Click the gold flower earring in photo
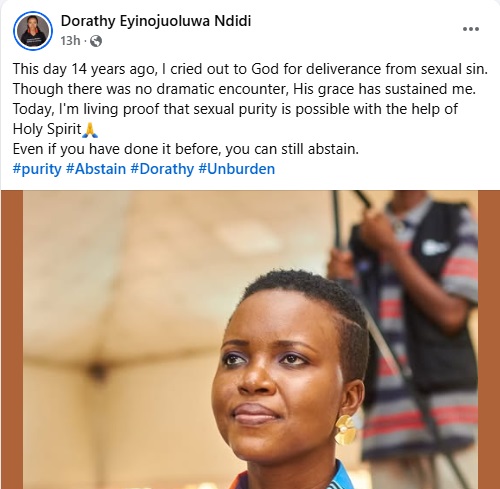Screen dimensions: 500x489 [x=345, y=429]
